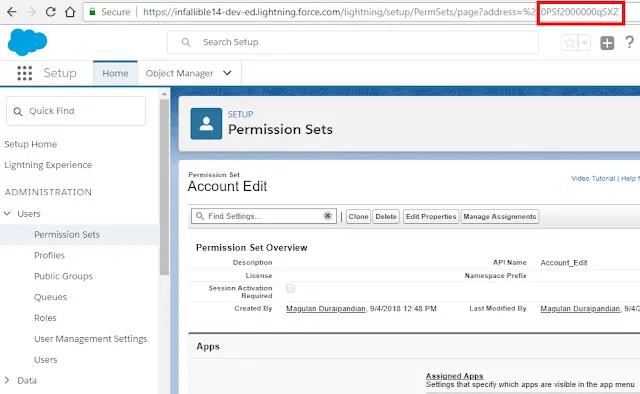Click the favorites star icon
The width and height of the screenshot is (640, 394).
(x=570, y=42)
